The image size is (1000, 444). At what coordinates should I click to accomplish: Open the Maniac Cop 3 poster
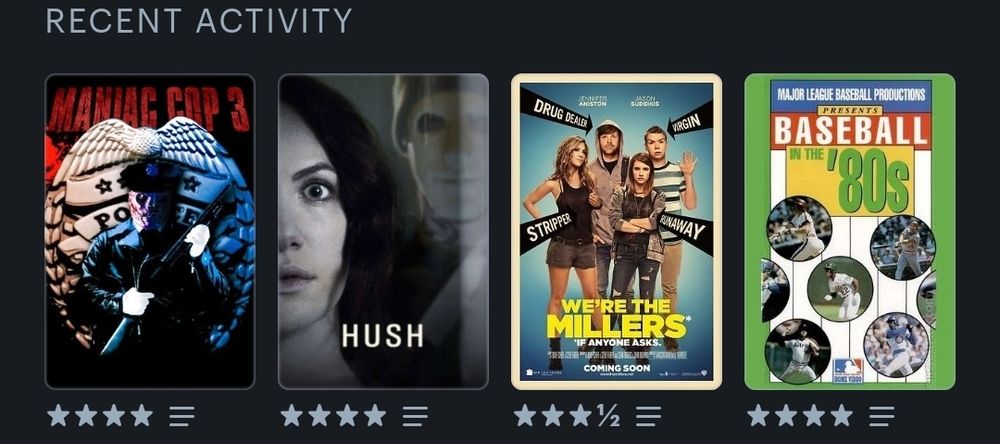[x=150, y=232]
